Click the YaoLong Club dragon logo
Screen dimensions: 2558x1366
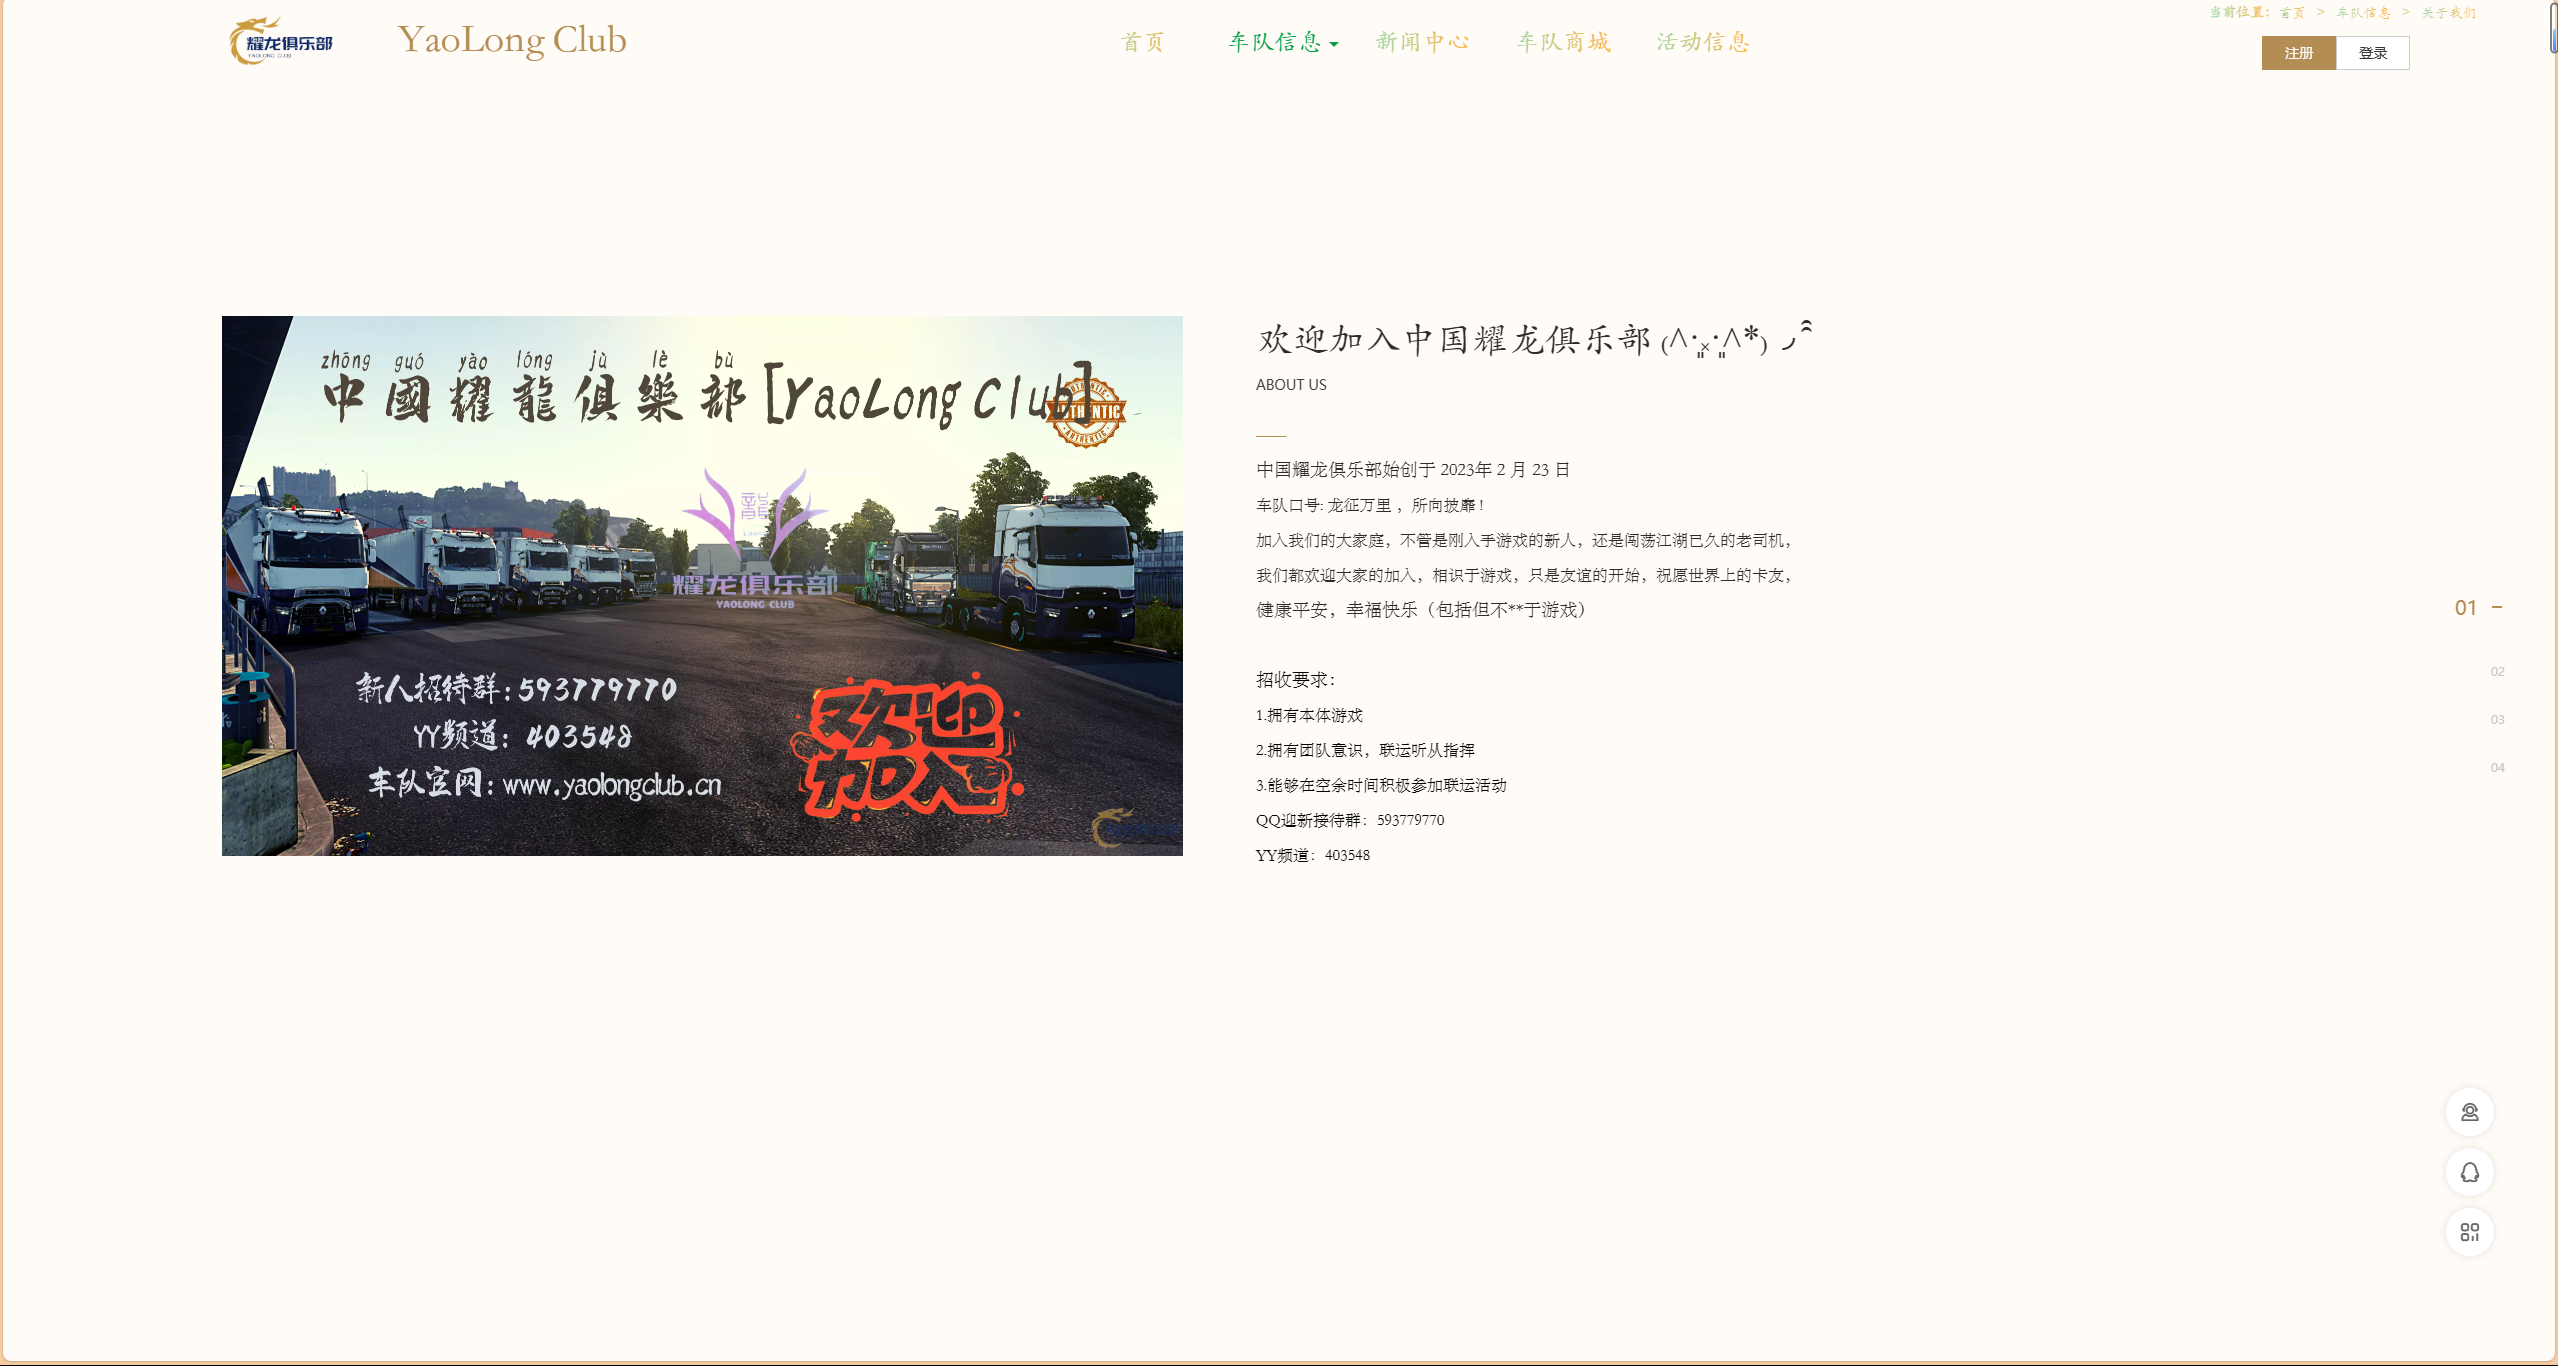click(281, 42)
